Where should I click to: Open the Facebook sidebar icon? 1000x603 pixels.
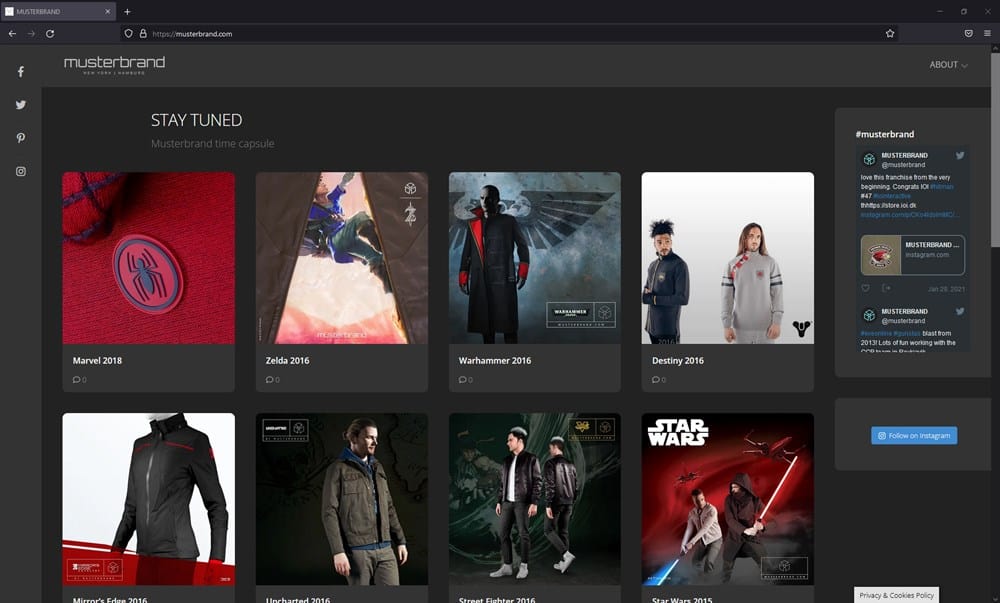(x=20, y=71)
